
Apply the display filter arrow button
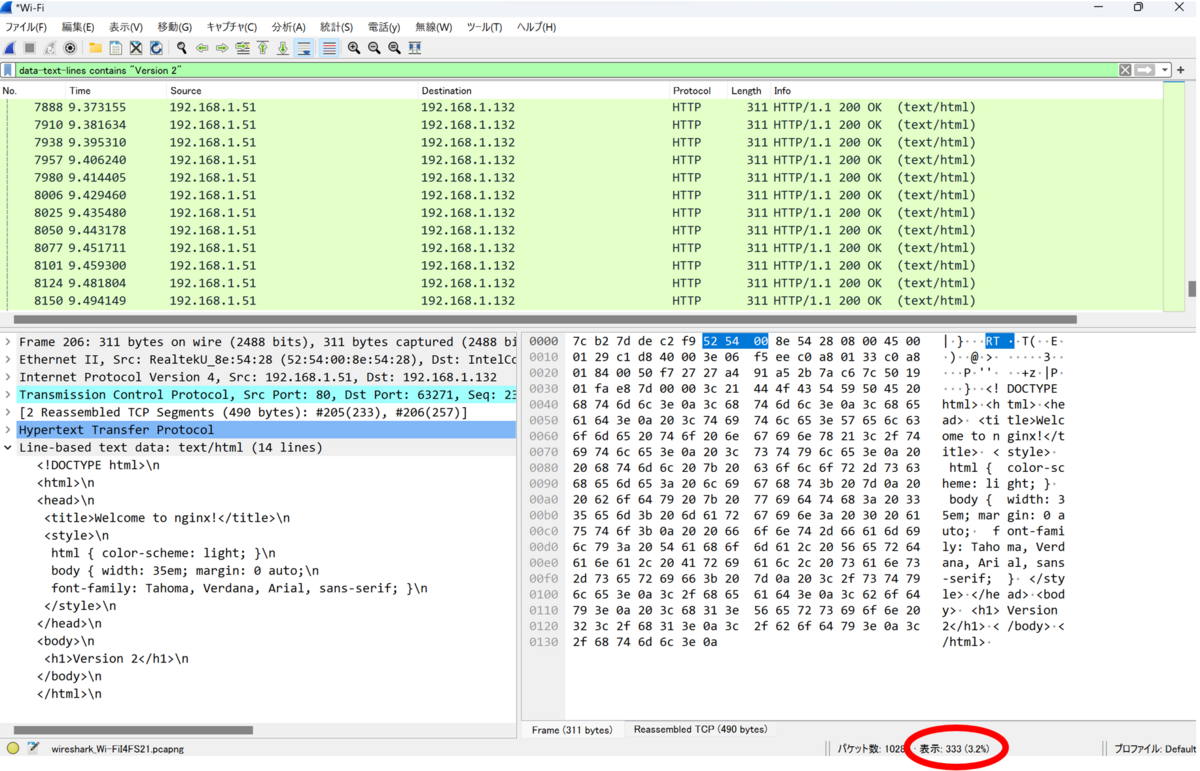click(1144, 70)
